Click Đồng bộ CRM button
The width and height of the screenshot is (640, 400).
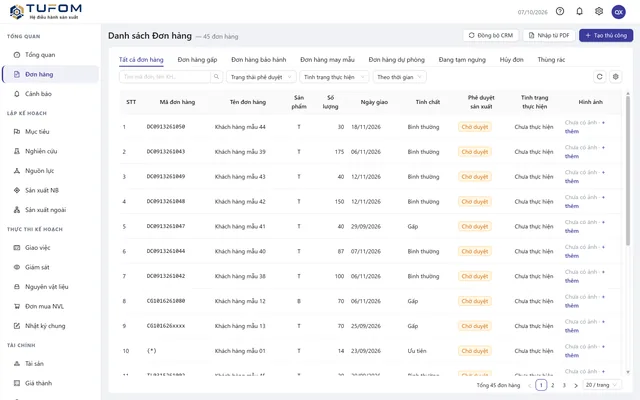coord(491,36)
